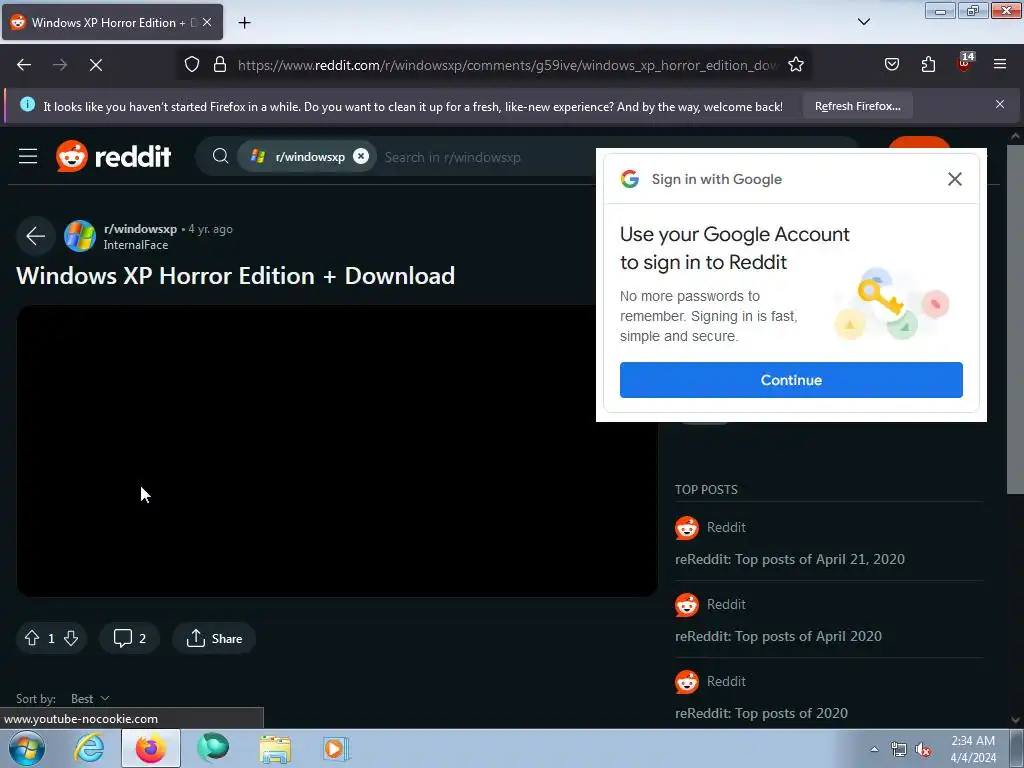The width and height of the screenshot is (1024, 768).
Task: Open the comments button showing 2
Action: (x=129, y=638)
